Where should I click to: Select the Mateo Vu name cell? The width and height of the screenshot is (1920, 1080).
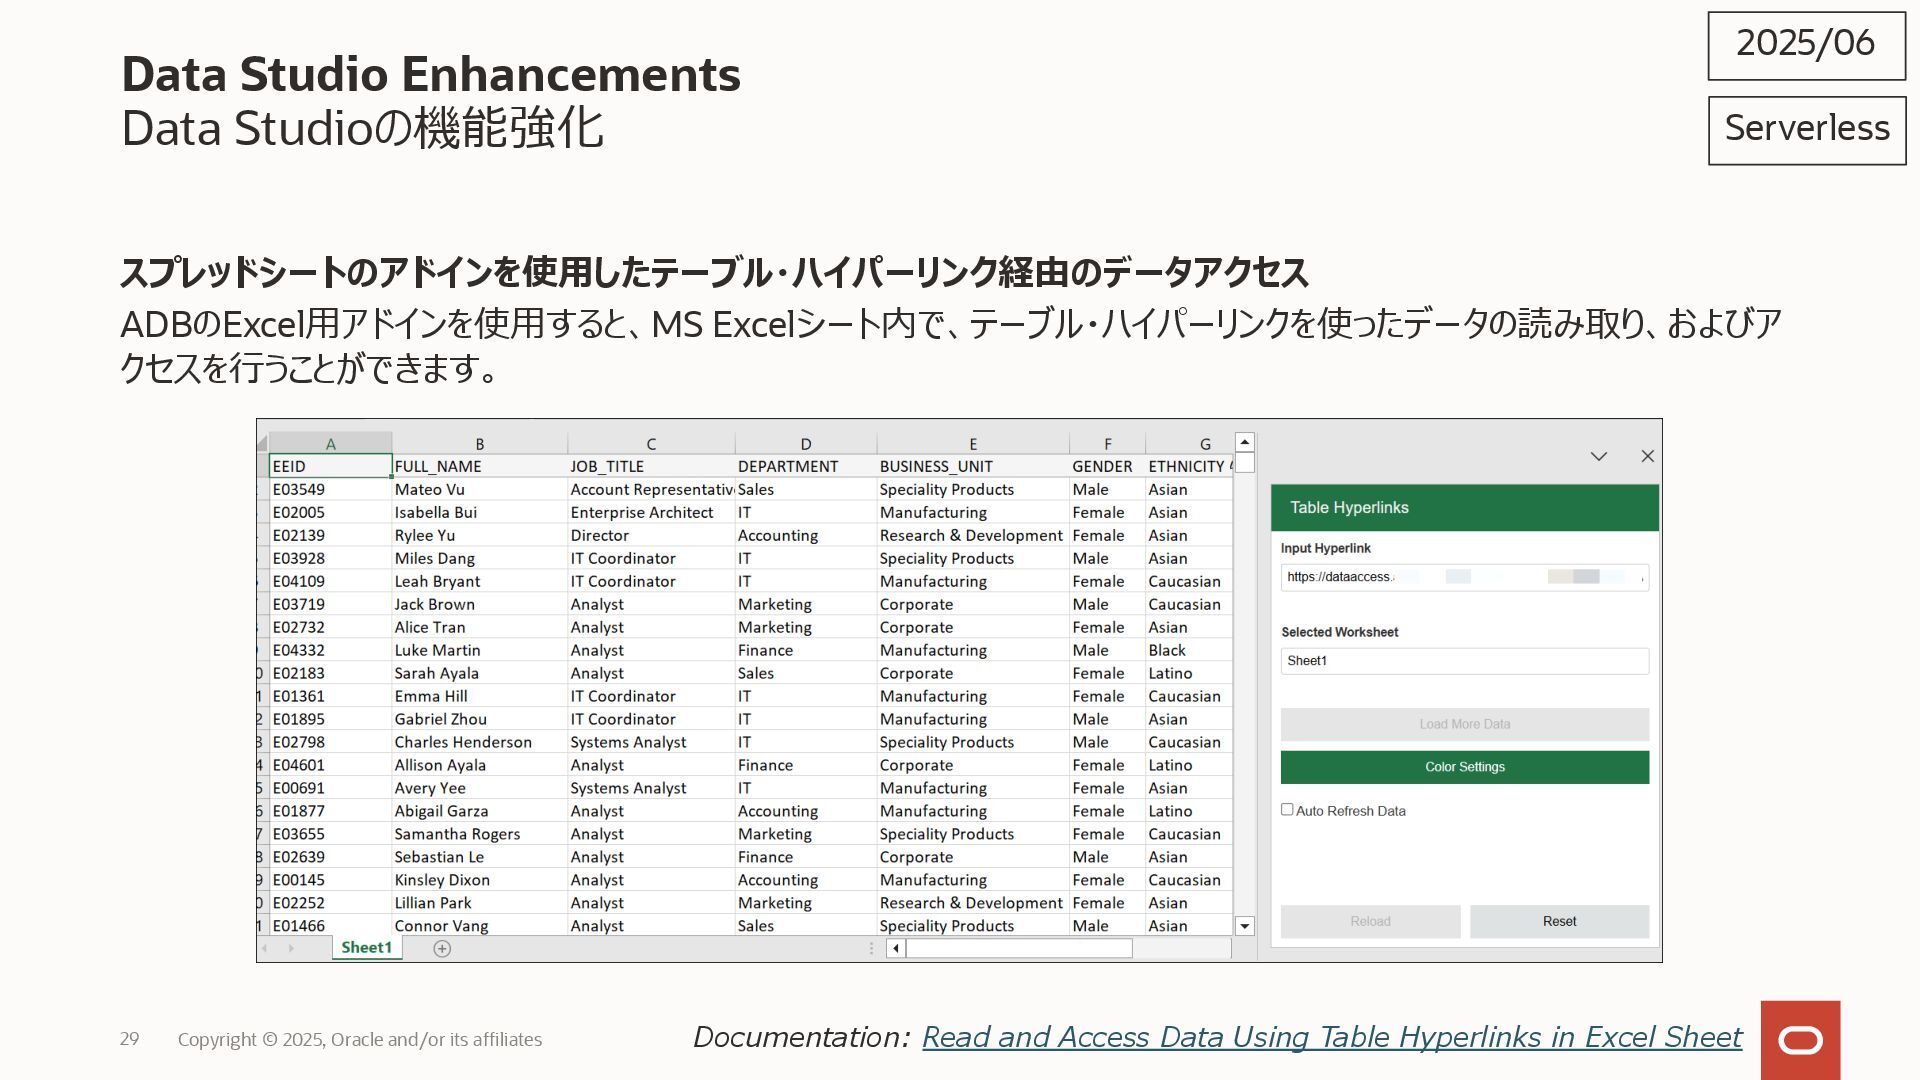click(479, 489)
